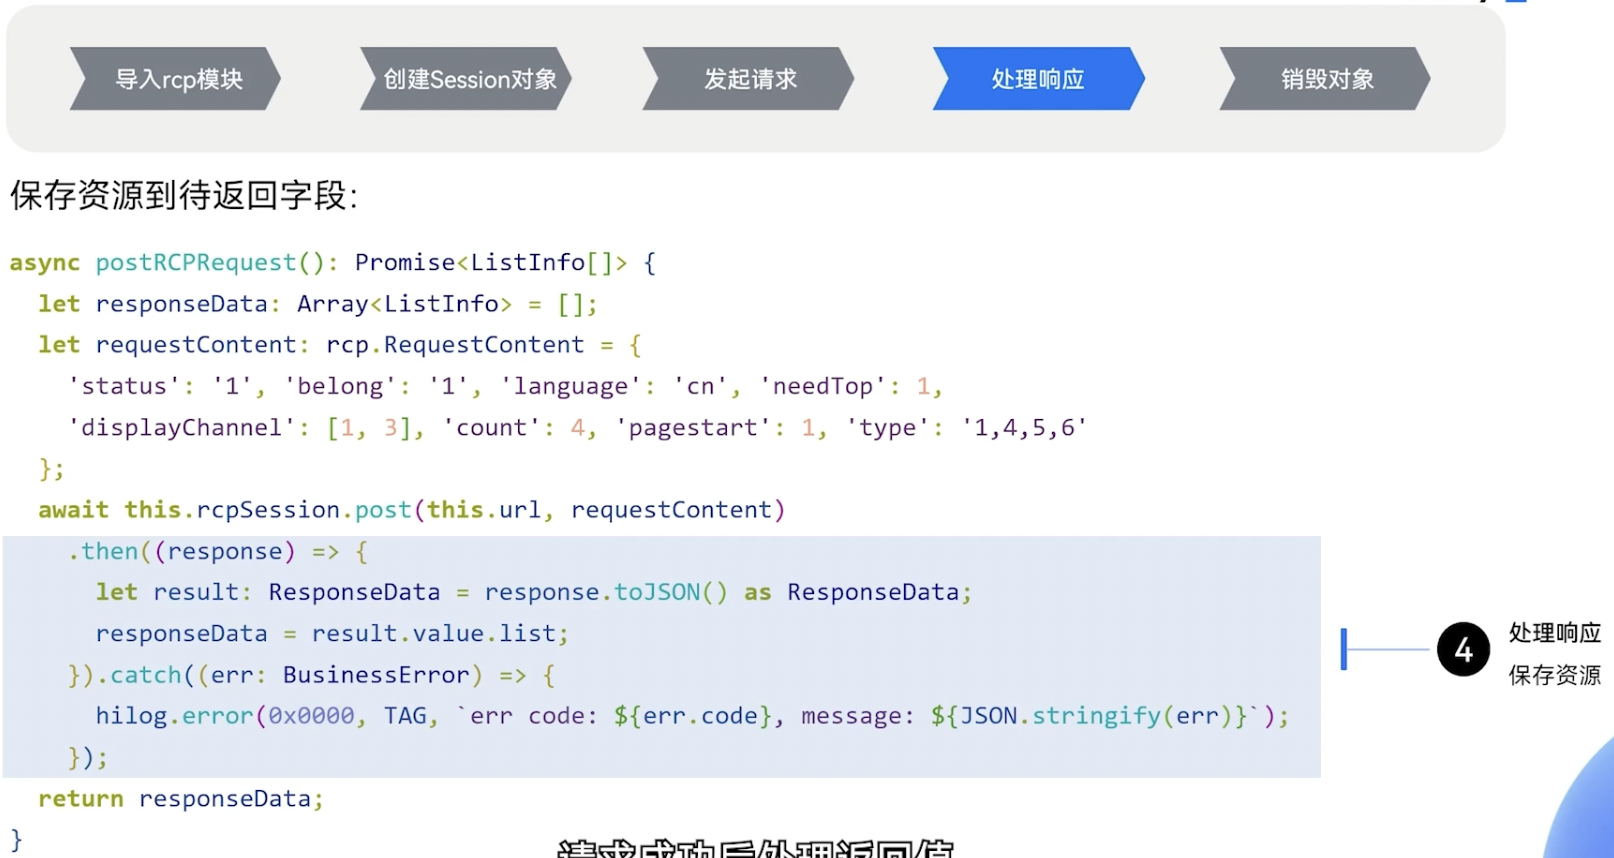
Task: Click the 处理响应 label beside step 4
Action: tap(1555, 633)
